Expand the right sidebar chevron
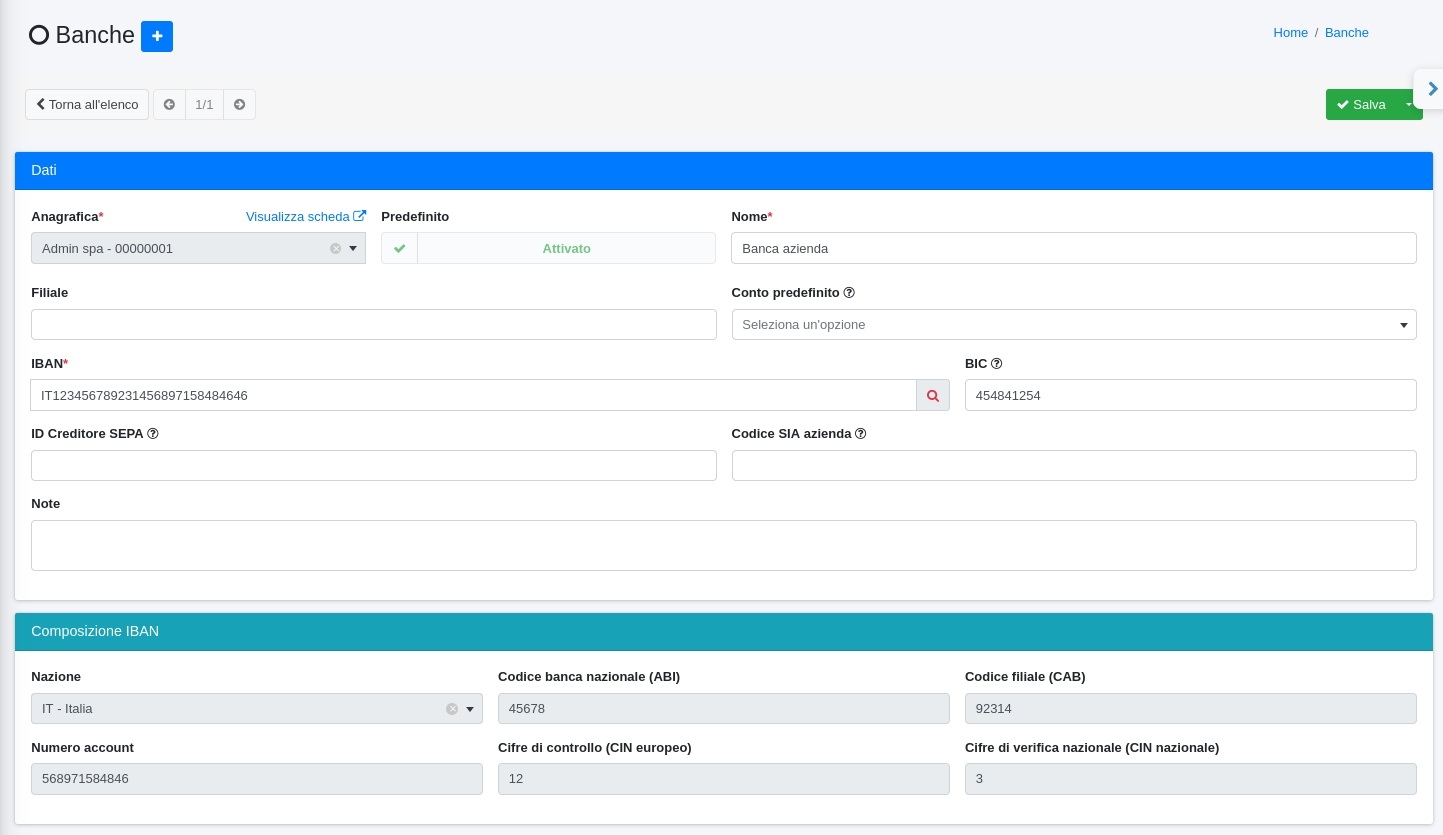 pos(1432,89)
